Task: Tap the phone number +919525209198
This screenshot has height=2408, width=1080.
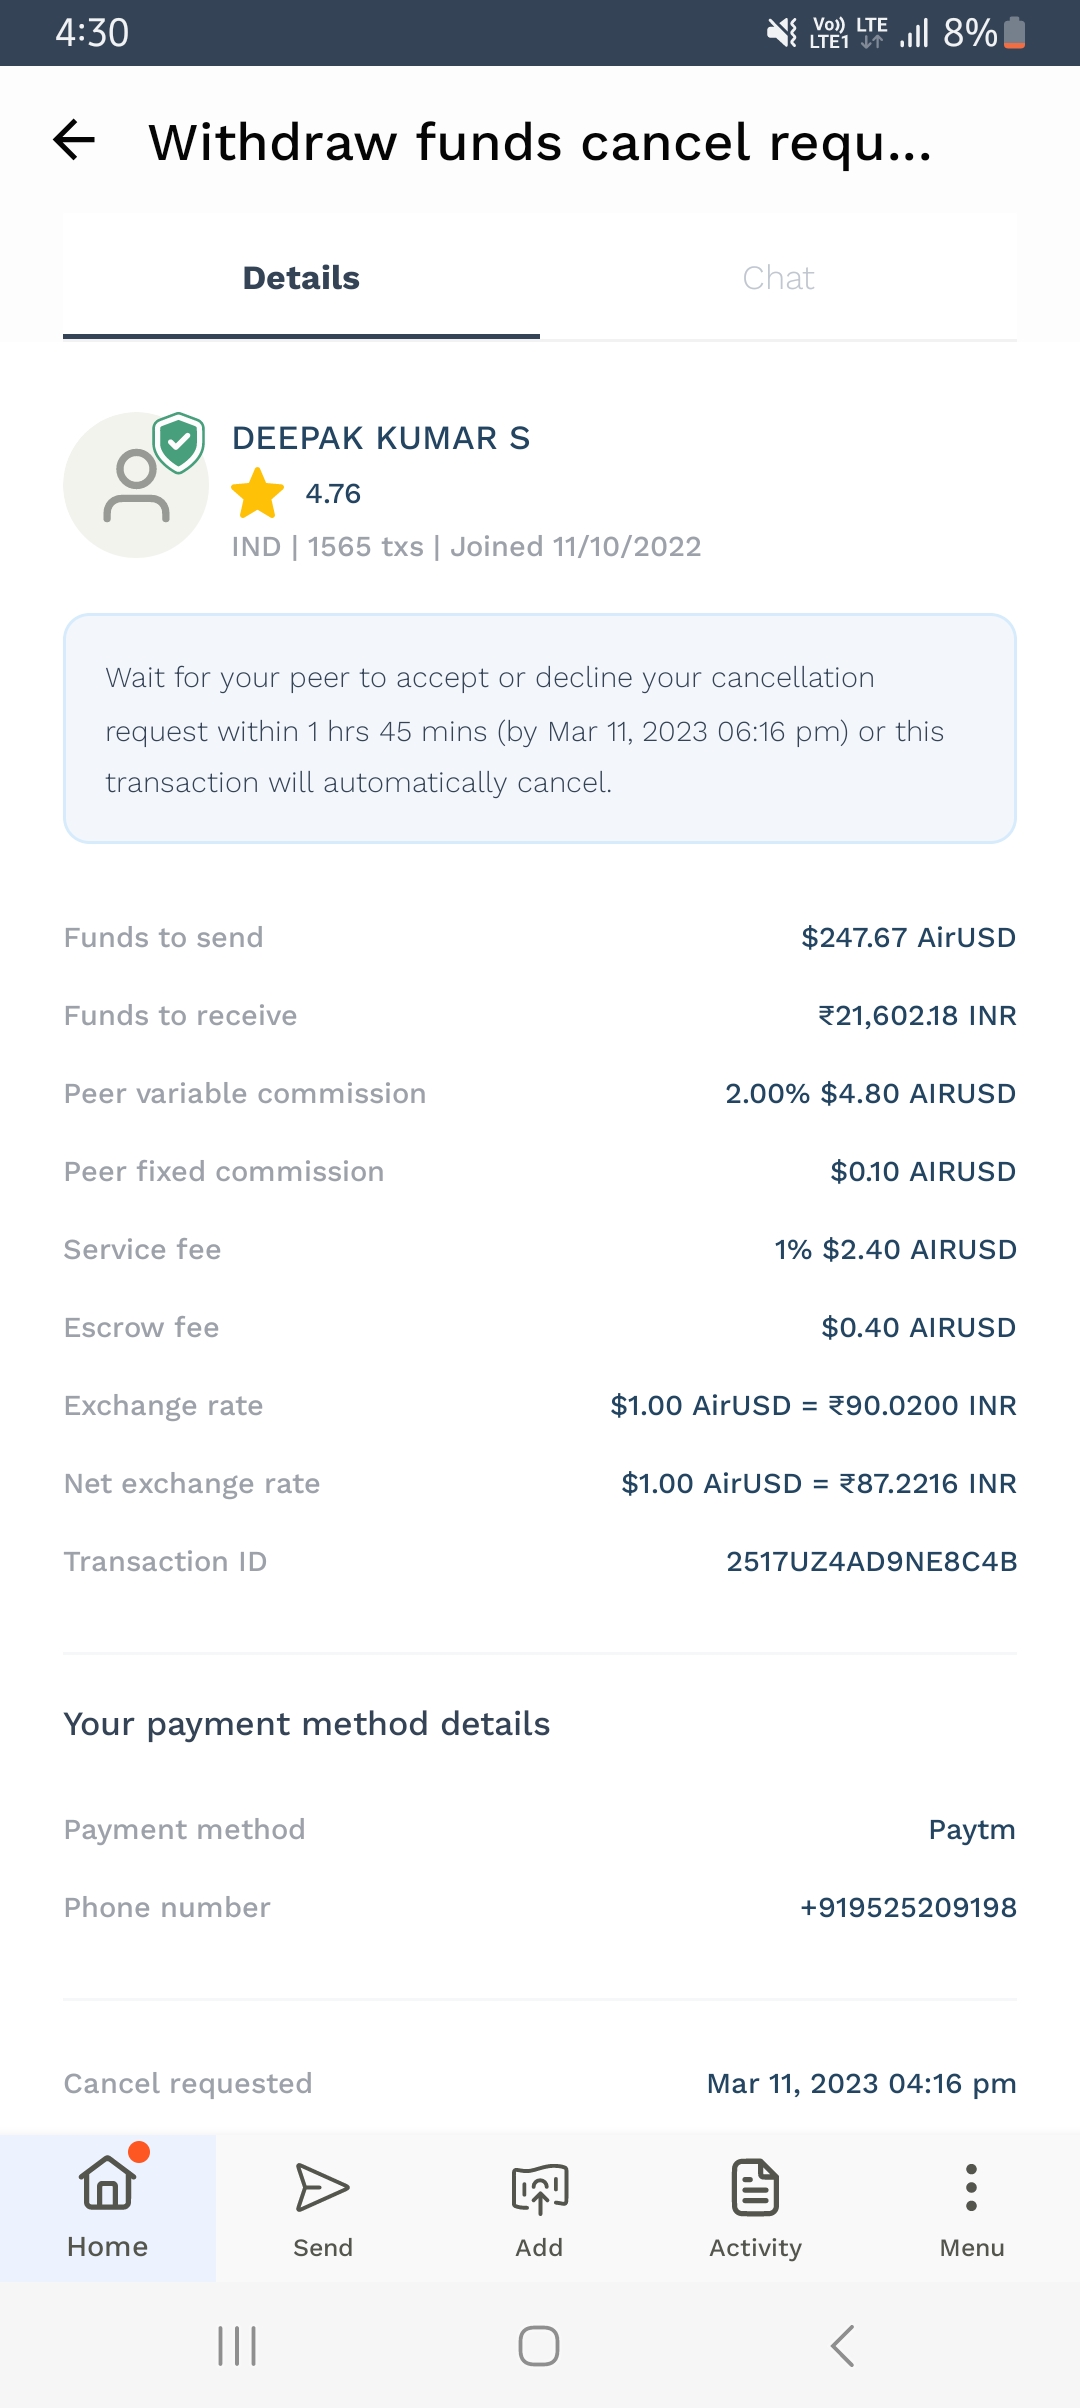Action: [908, 1908]
